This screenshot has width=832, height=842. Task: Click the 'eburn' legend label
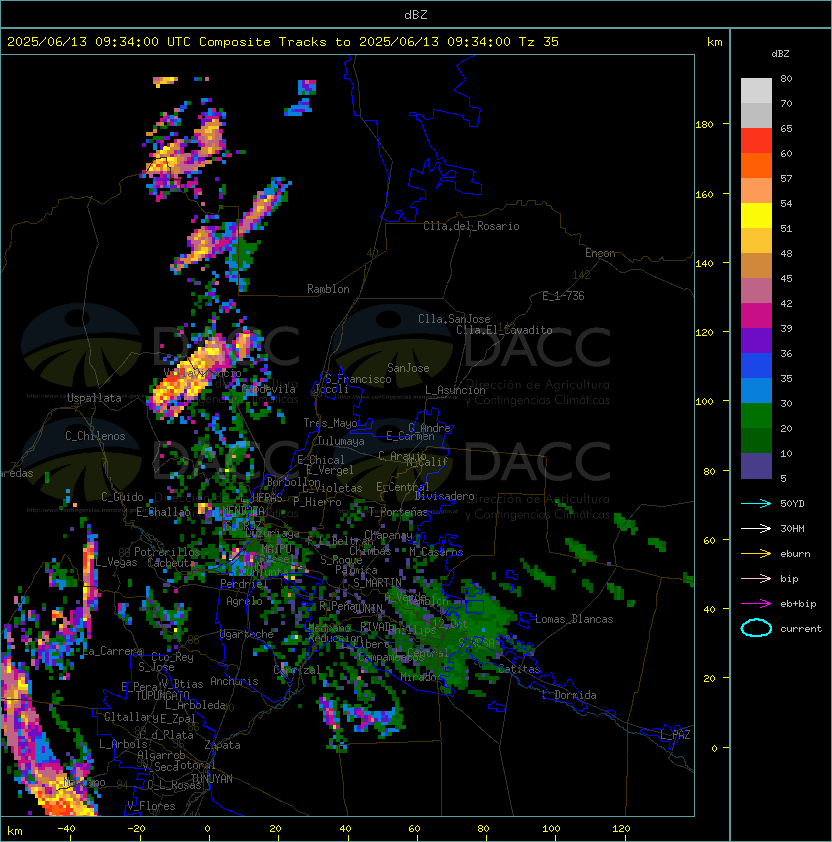pos(795,554)
